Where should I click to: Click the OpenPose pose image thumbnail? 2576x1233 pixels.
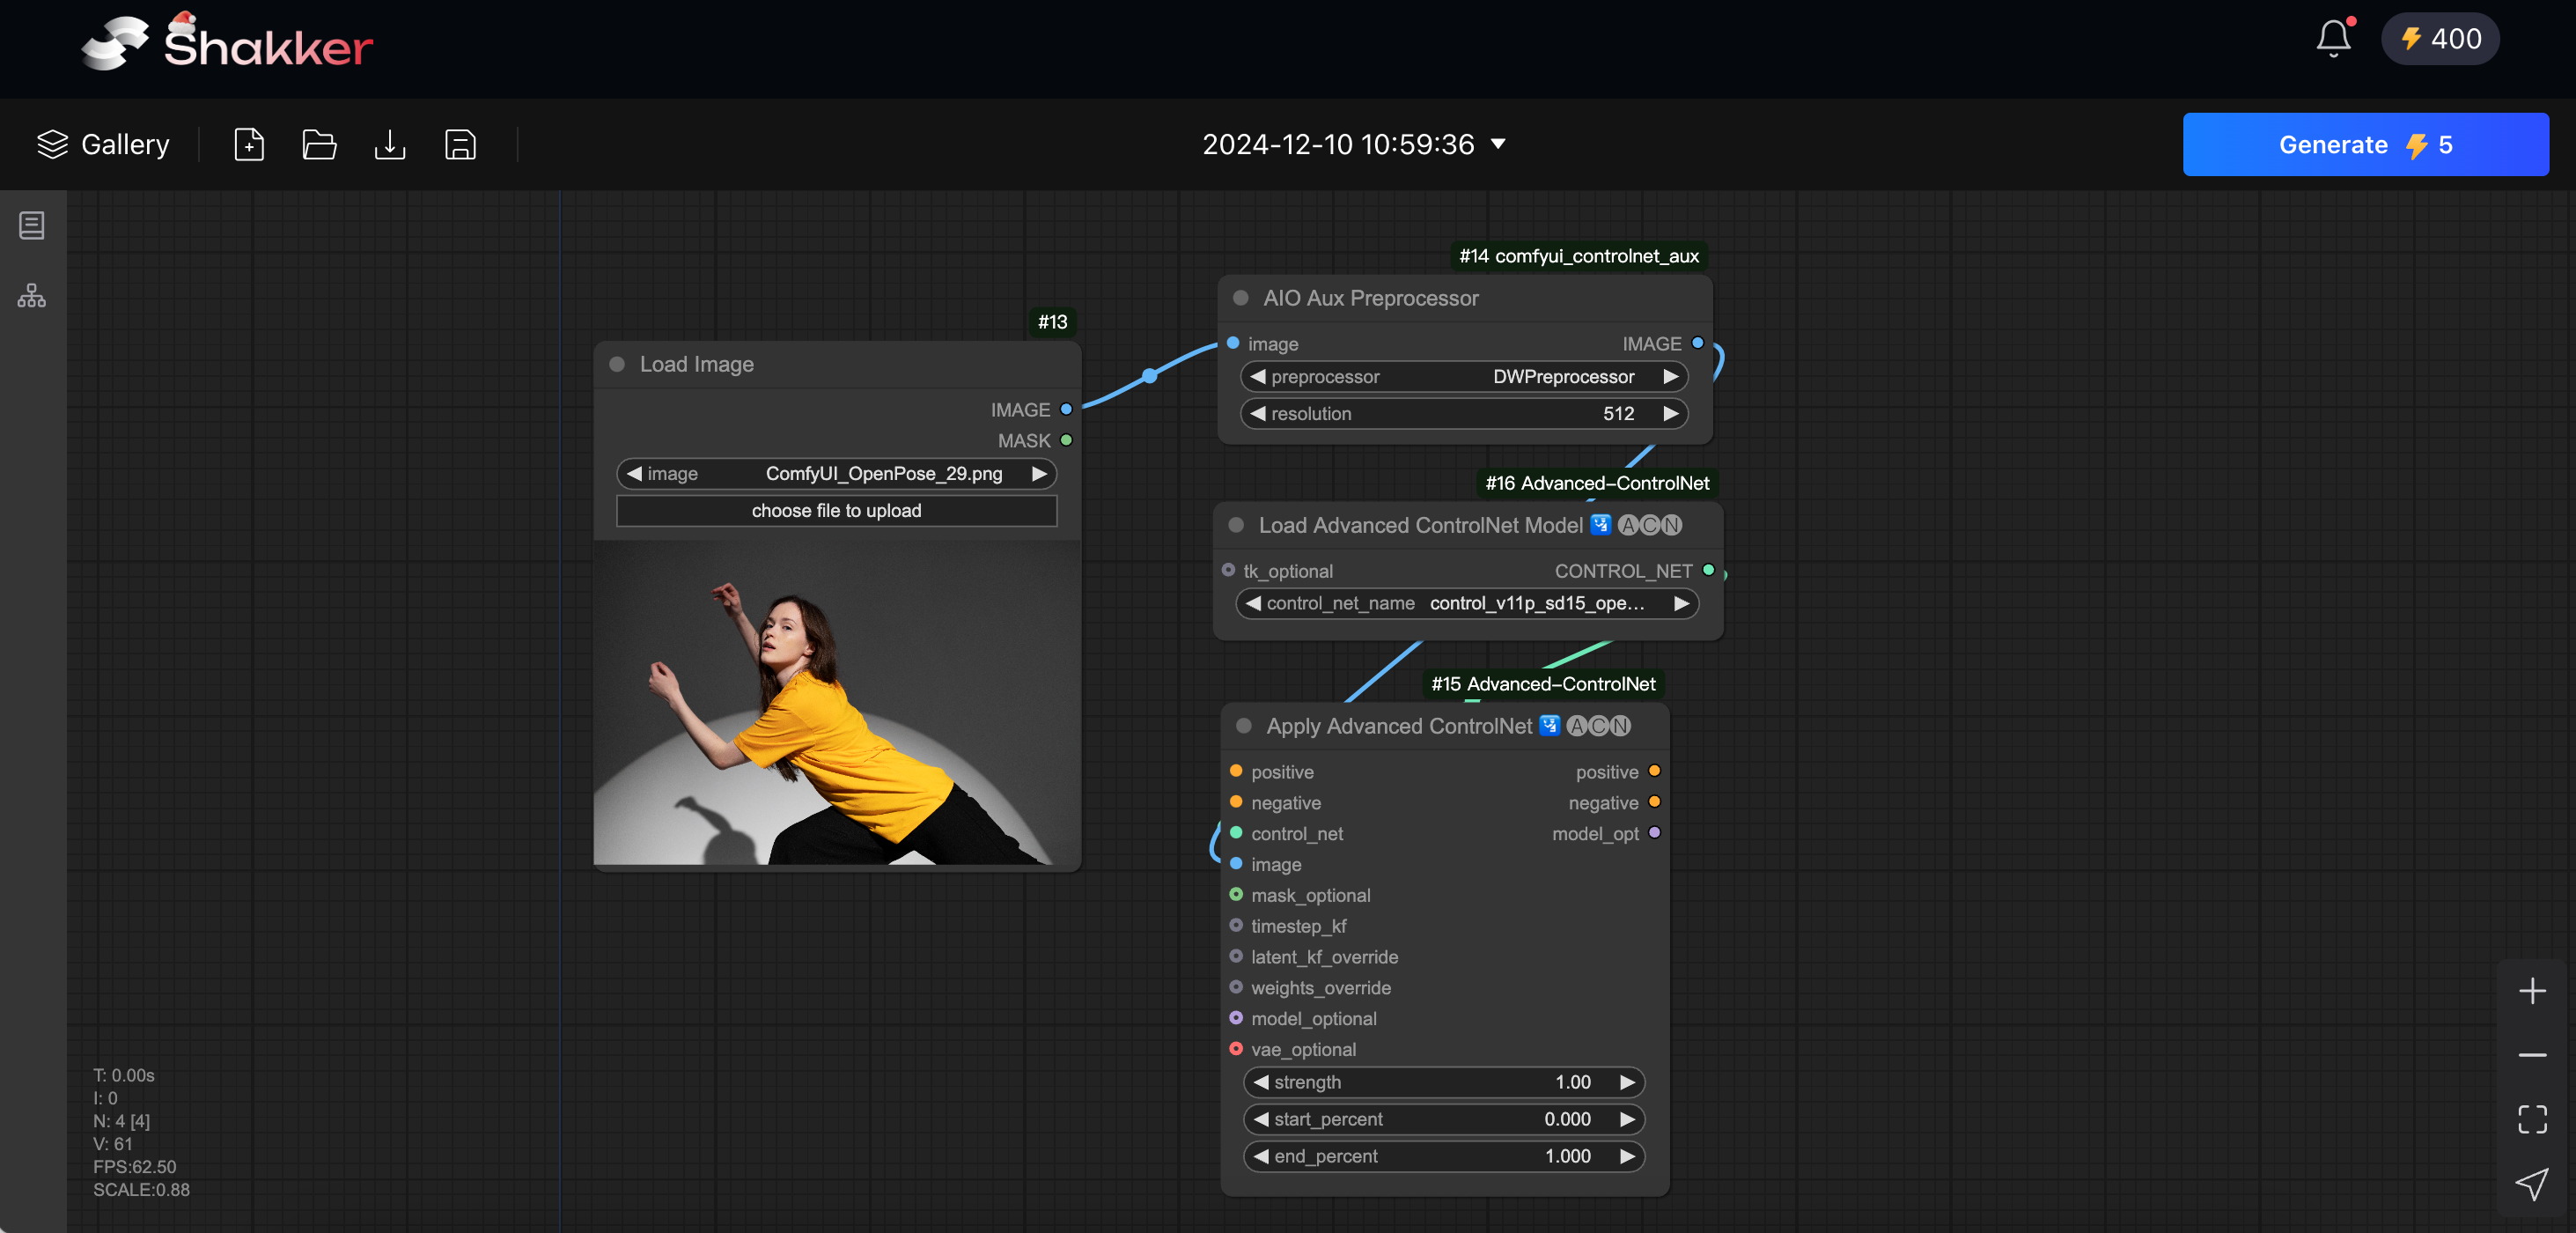click(x=838, y=706)
